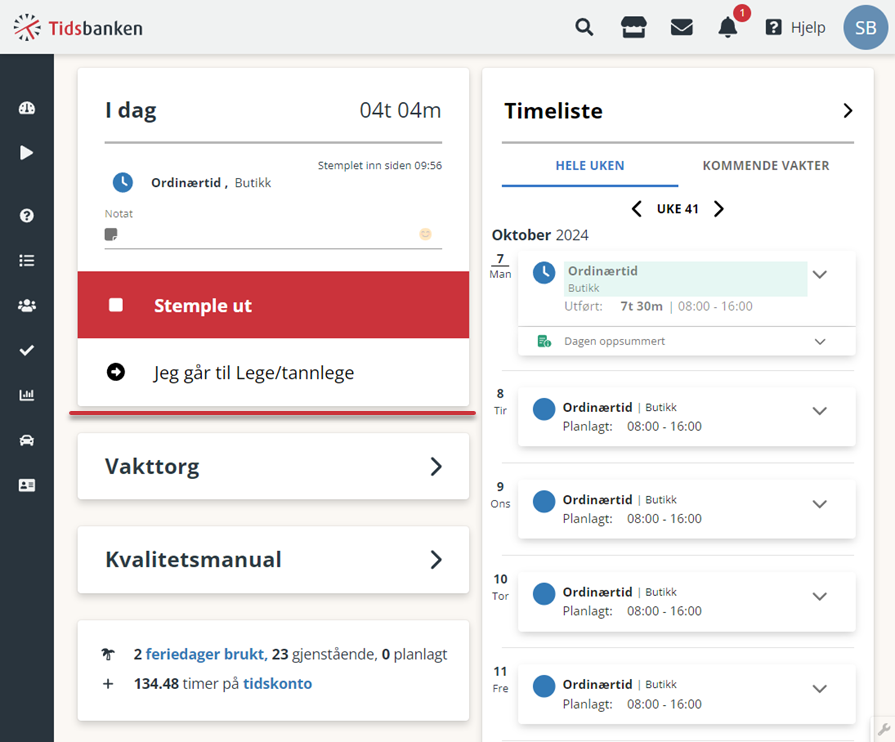Open notifications bell with red badge
The image size is (895, 742).
[728, 27]
